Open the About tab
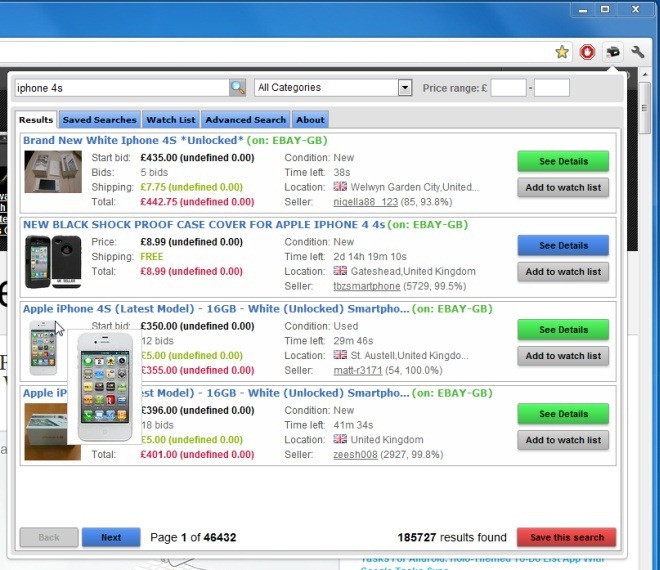The height and width of the screenshot is (570, 660). (310, 120)
